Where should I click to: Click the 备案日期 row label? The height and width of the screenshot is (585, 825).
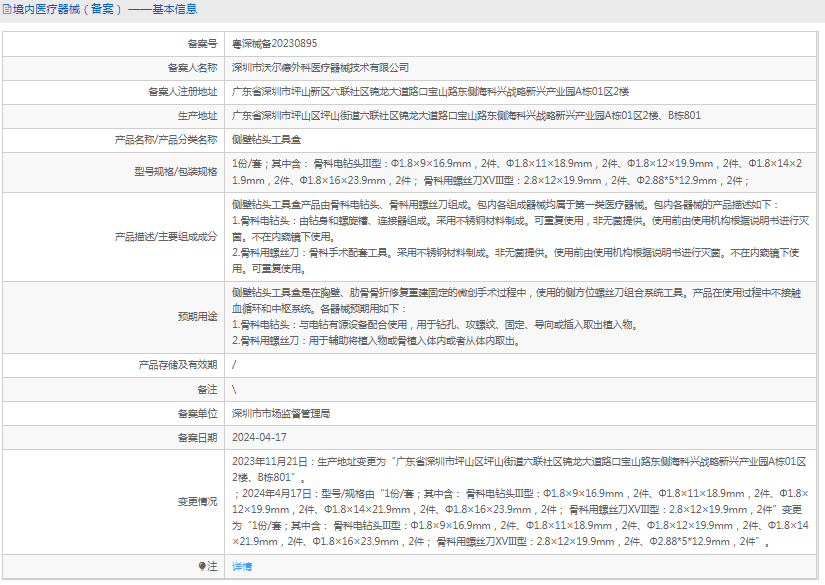click(197, 438)
